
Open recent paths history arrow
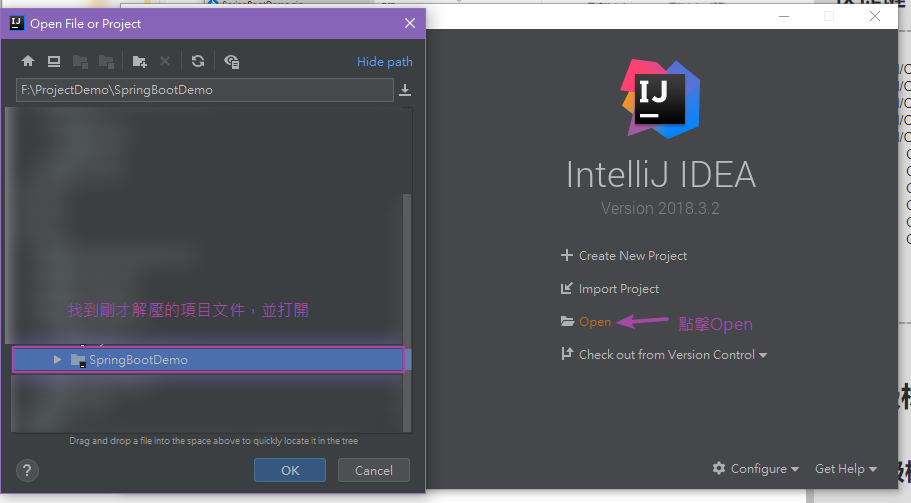pos(405,90)
